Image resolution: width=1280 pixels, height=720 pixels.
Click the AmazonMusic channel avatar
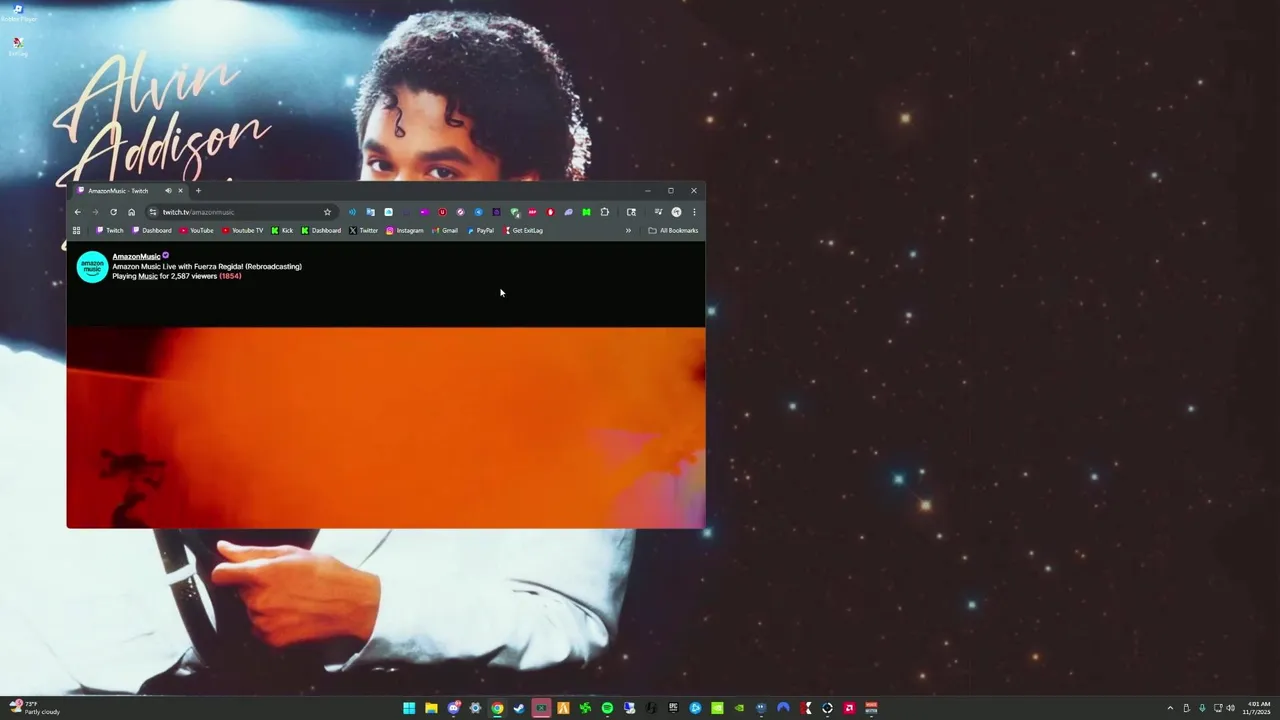(x=92, y=267)
